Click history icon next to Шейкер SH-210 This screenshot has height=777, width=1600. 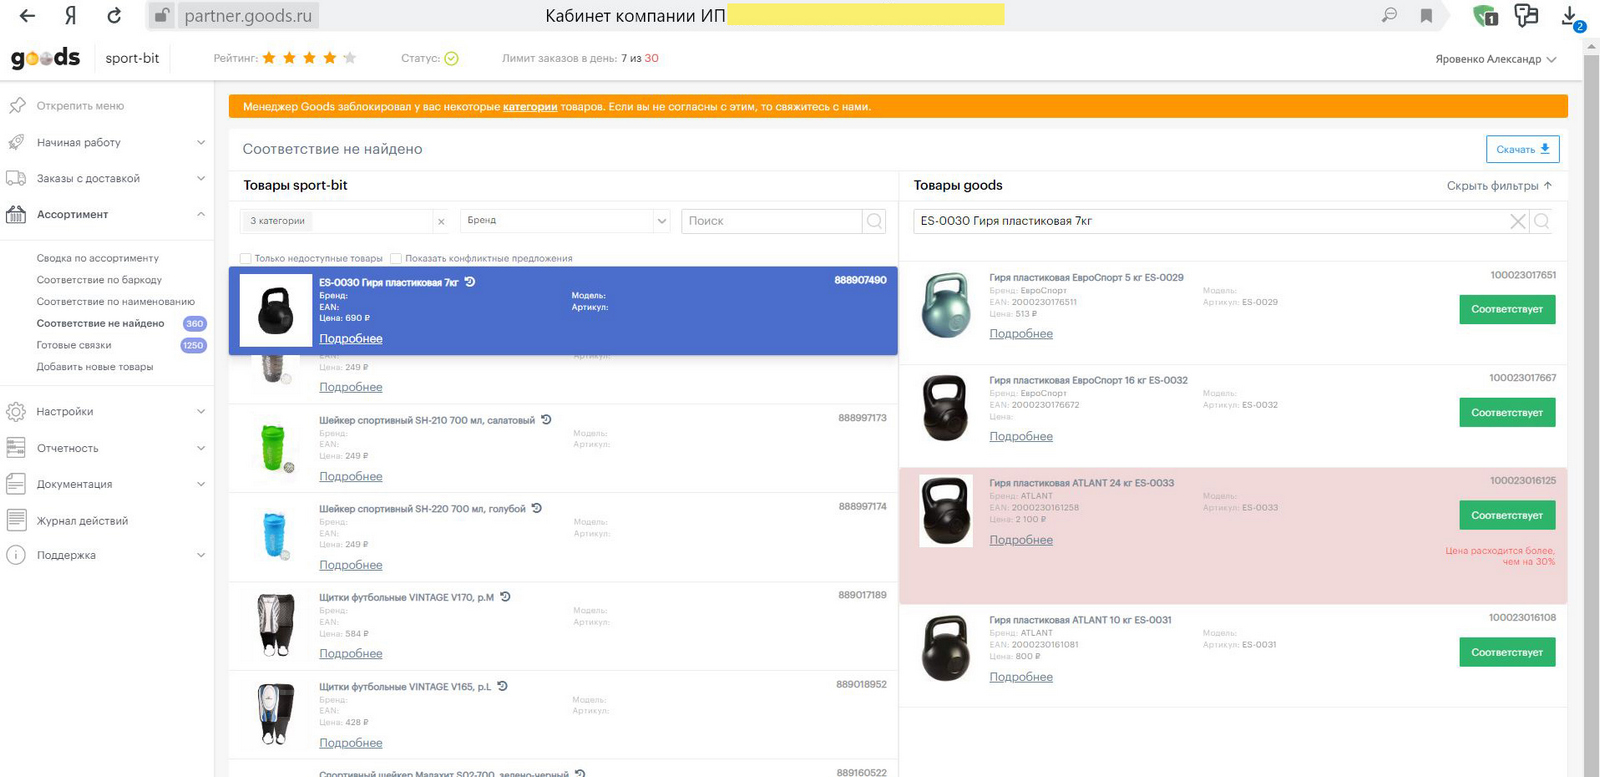click(546, 420)
